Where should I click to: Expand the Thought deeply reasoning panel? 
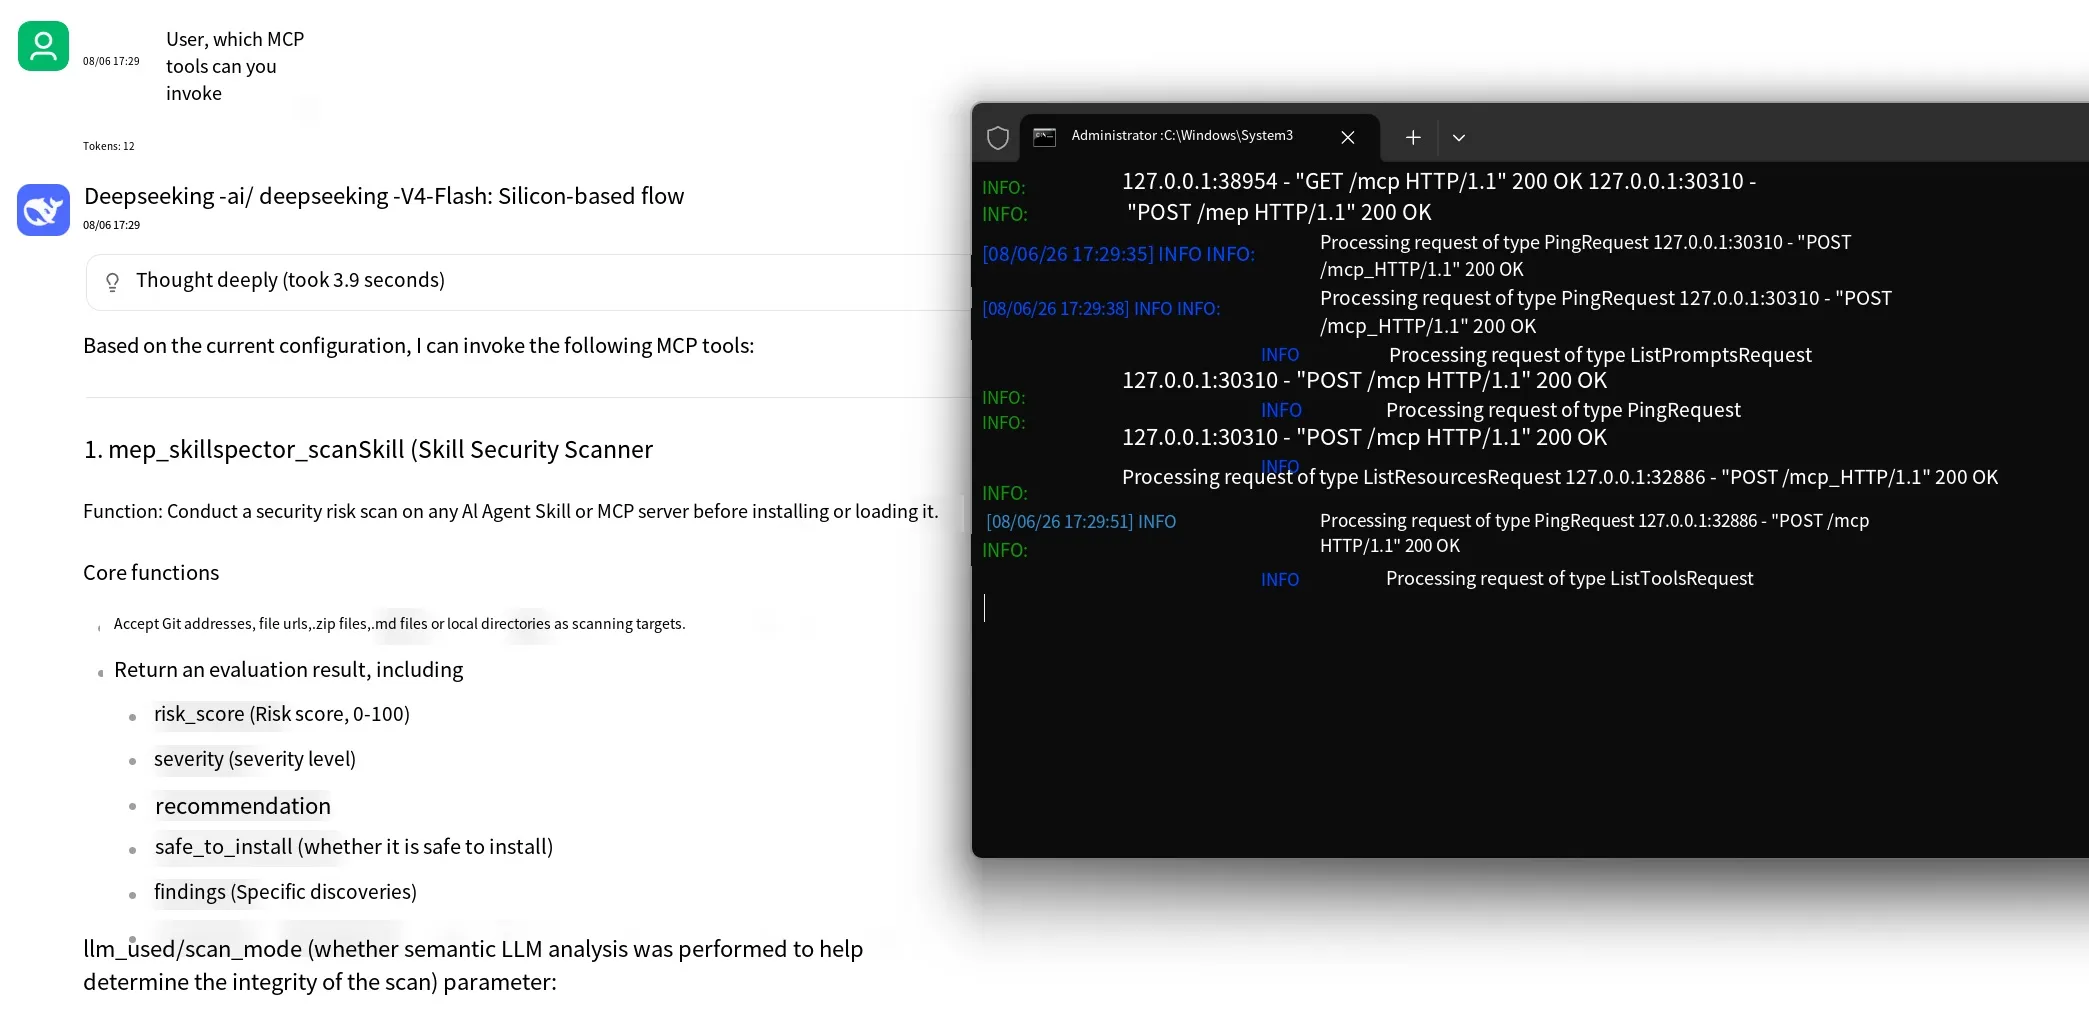pos(528,281)
